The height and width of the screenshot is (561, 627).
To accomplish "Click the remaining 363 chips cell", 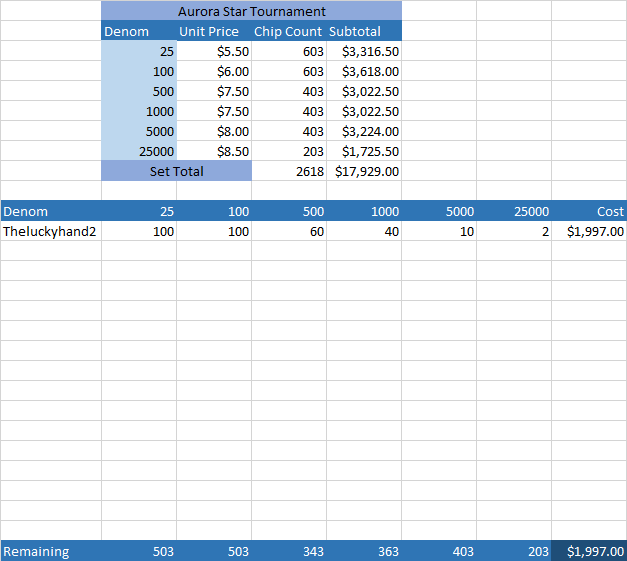I will click(363, 551).
